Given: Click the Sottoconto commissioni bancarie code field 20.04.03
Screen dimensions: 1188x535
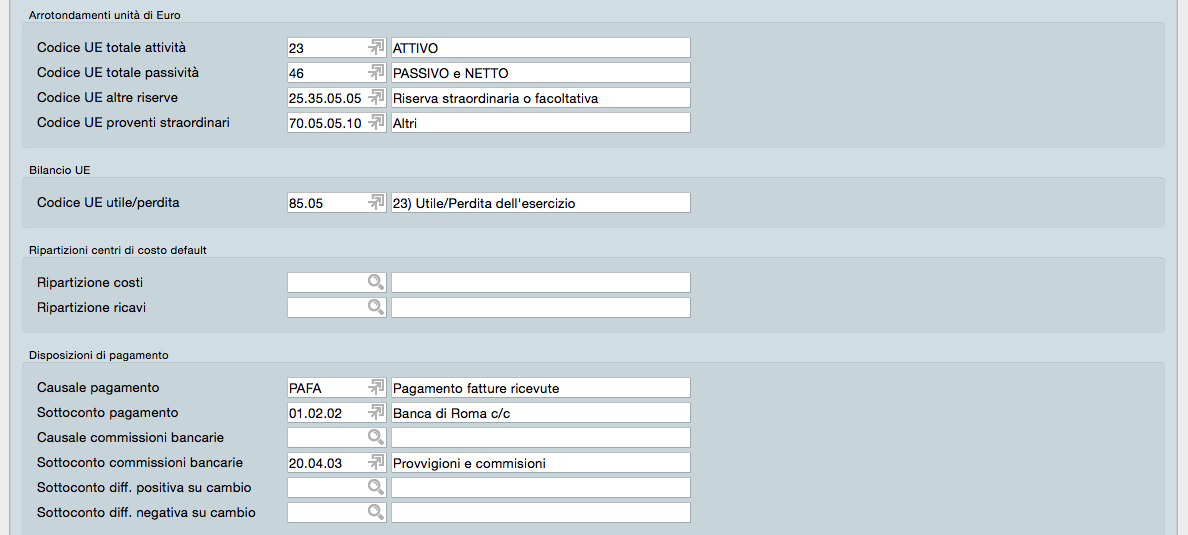Looking at the screenshot, I should coord(325,463).
